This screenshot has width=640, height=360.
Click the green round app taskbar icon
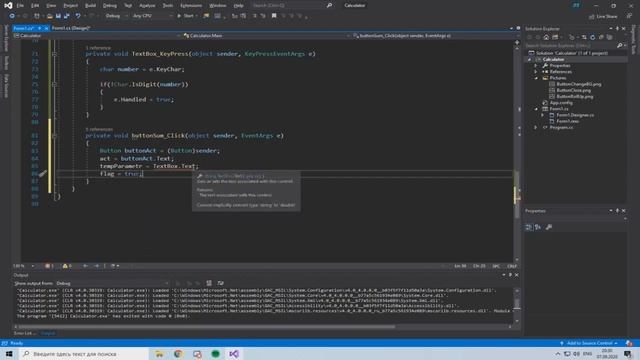click(x=216, y=354)
